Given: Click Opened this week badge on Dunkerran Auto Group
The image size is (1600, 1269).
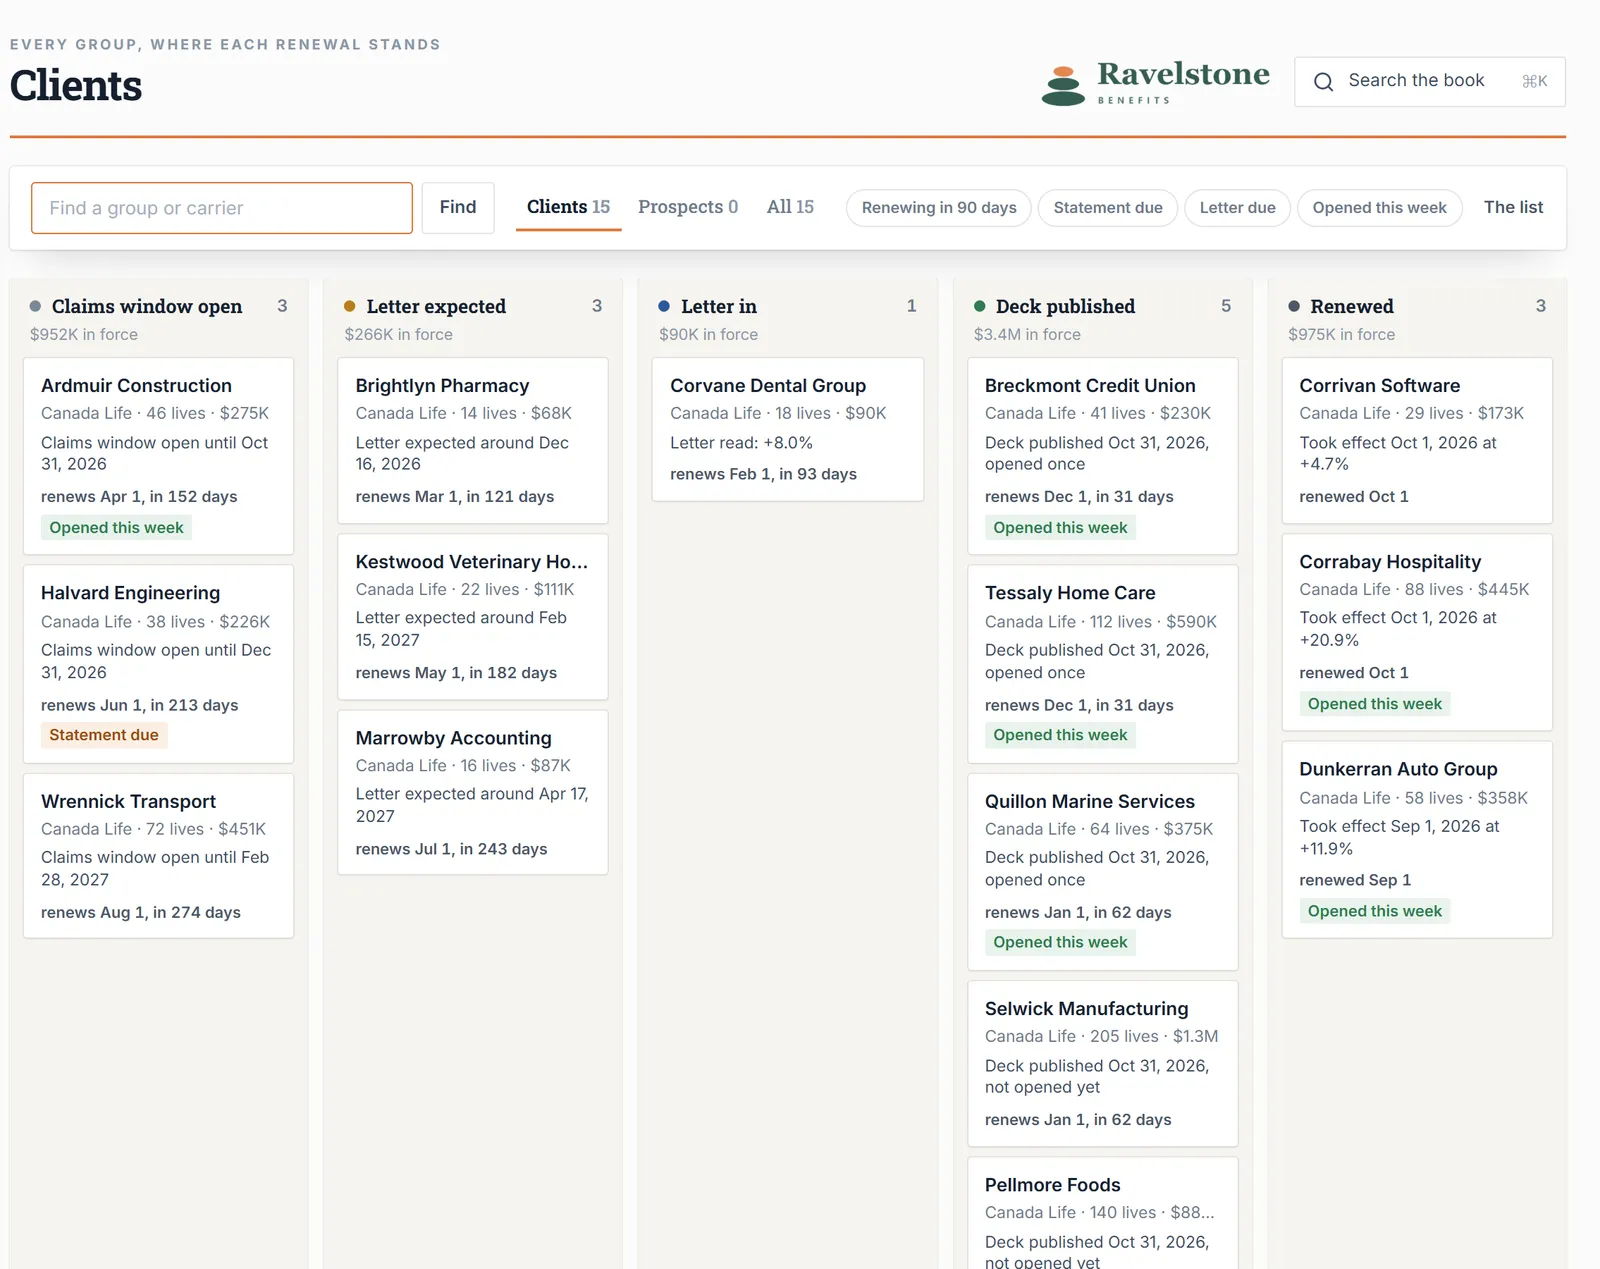Looking at the screenshot, I should coord(1375,911).
